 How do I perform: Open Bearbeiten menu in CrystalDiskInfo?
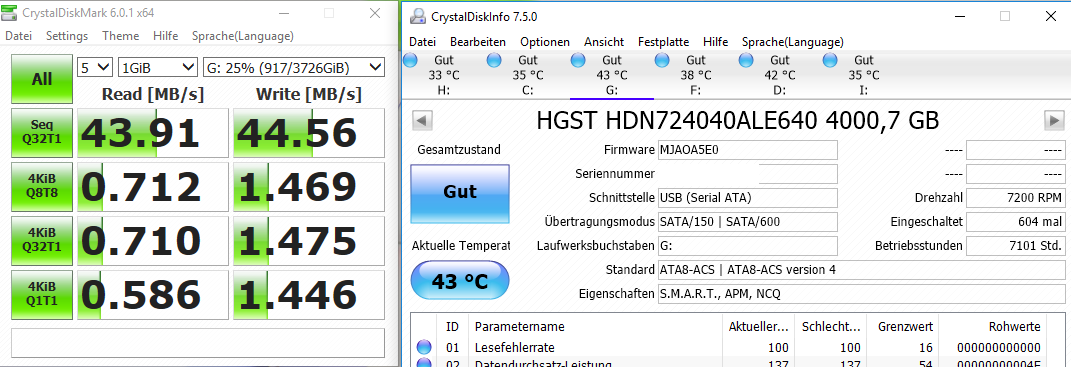click(478, 42)
